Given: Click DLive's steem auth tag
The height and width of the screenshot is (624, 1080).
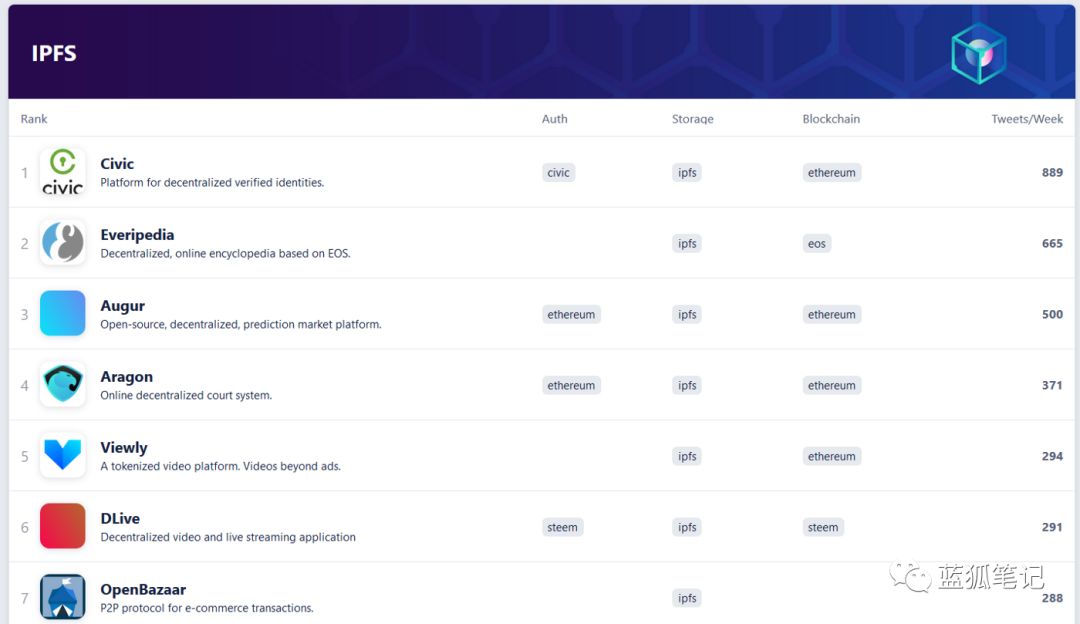Looking at the screenshot, I should pos(562,527).
